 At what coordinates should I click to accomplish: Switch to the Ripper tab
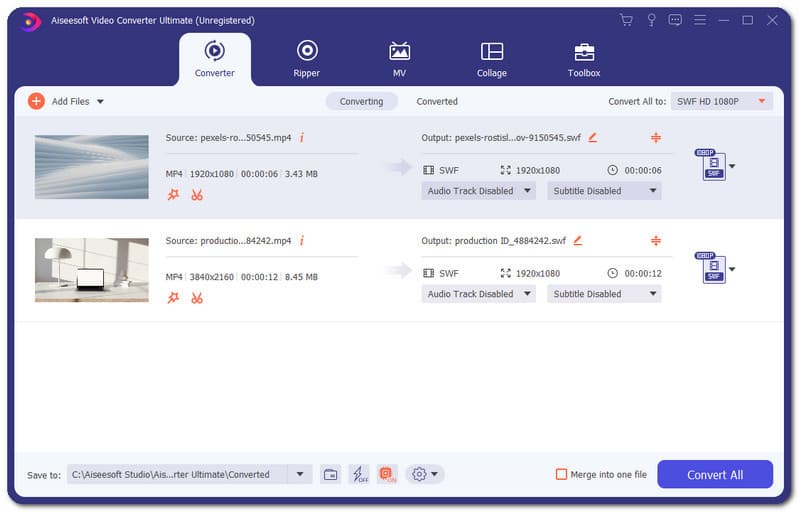307,58
